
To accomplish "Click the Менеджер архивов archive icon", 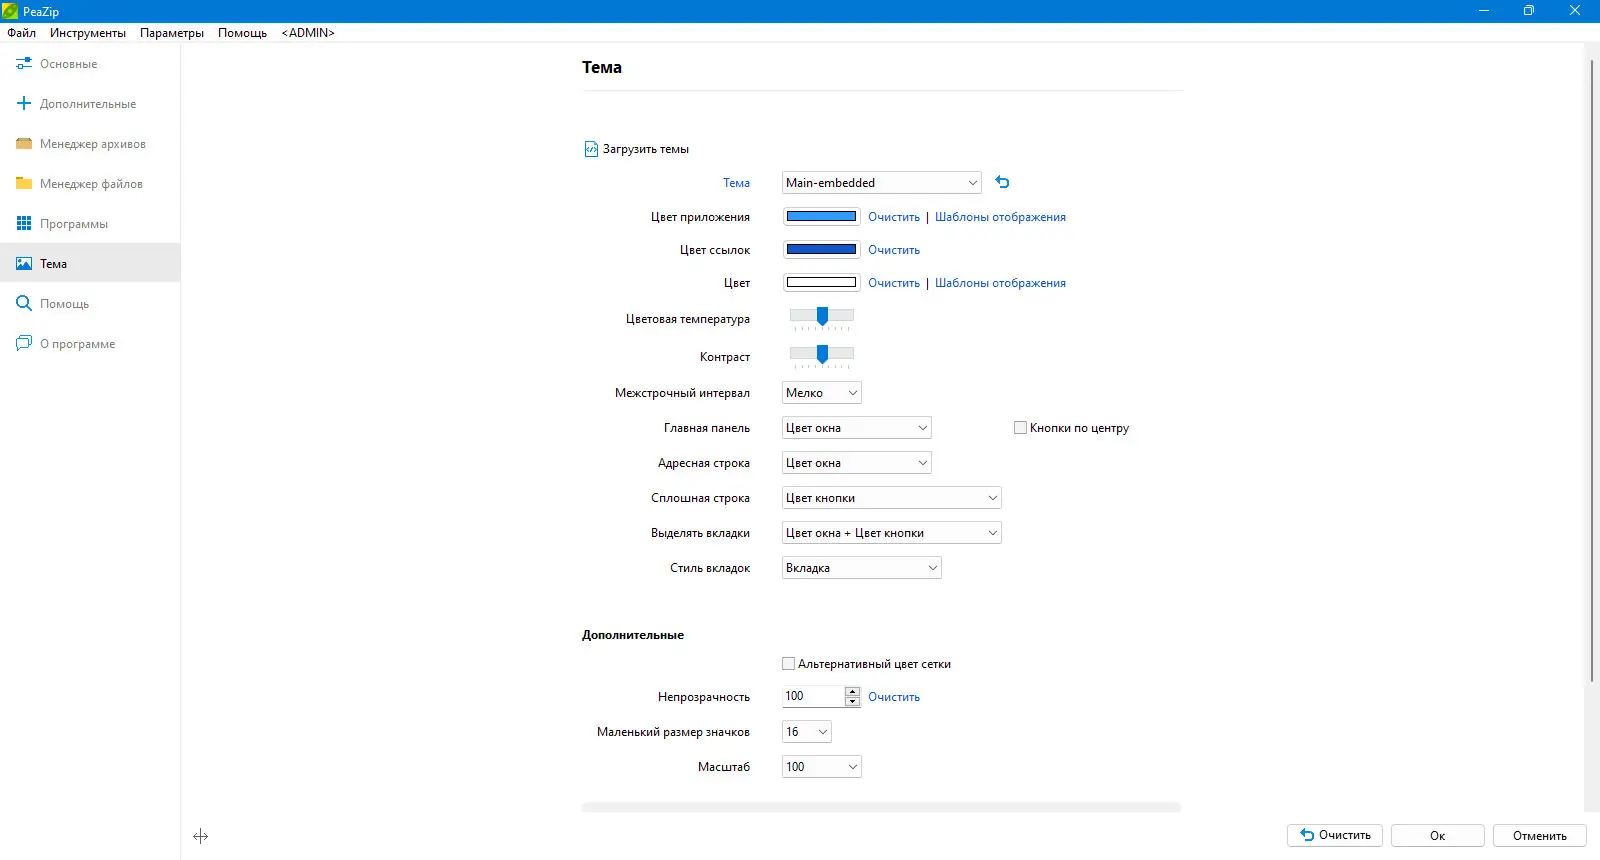I will (x=24, y=143).
